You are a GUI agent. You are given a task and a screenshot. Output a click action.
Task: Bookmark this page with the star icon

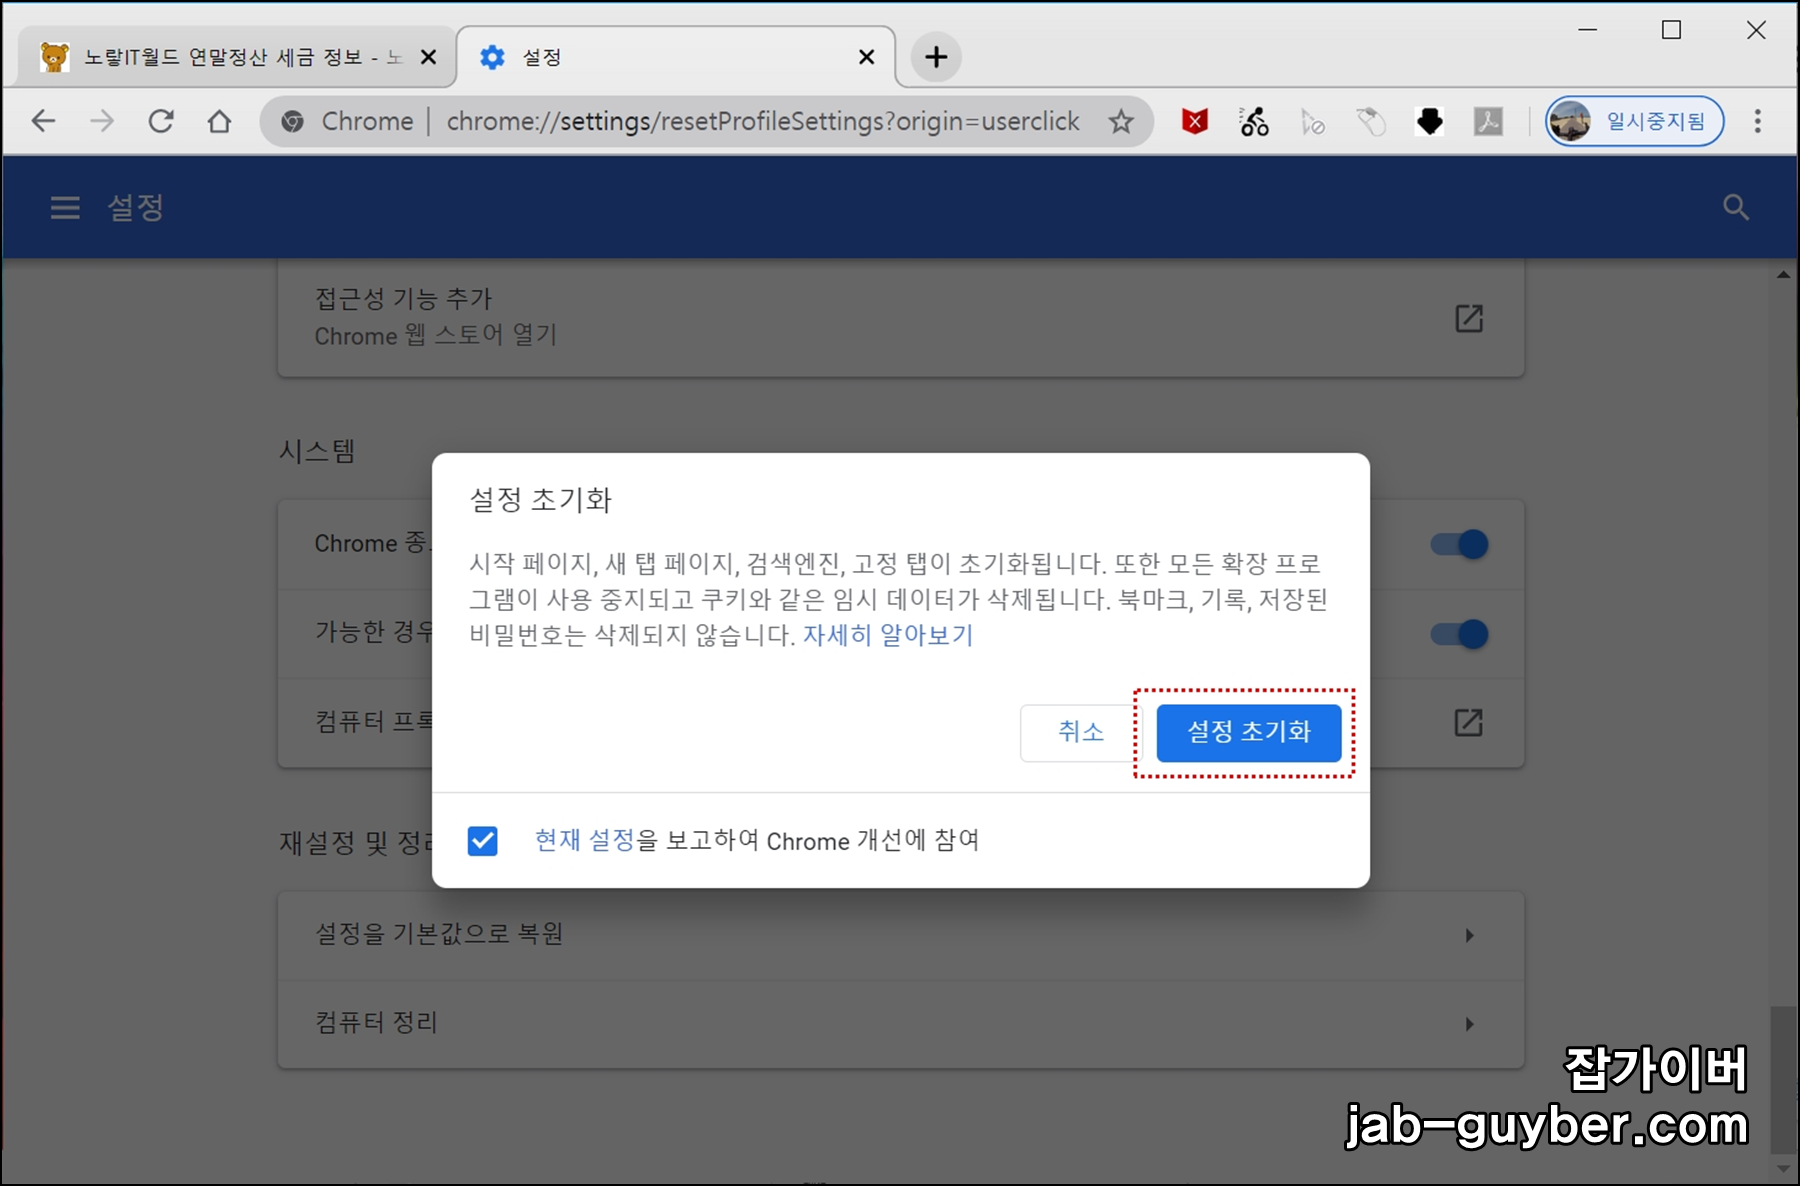coord(1122,121)
